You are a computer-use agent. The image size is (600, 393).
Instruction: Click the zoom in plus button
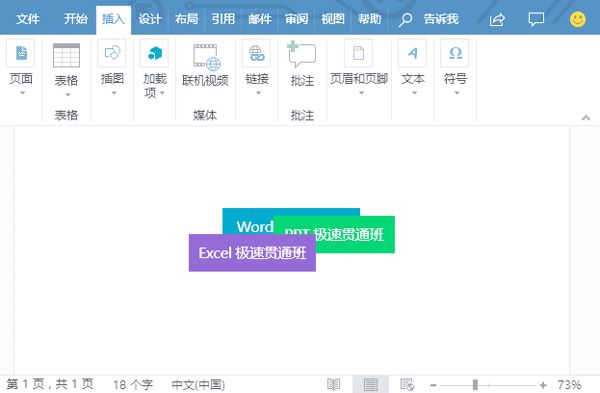[543, 385]
